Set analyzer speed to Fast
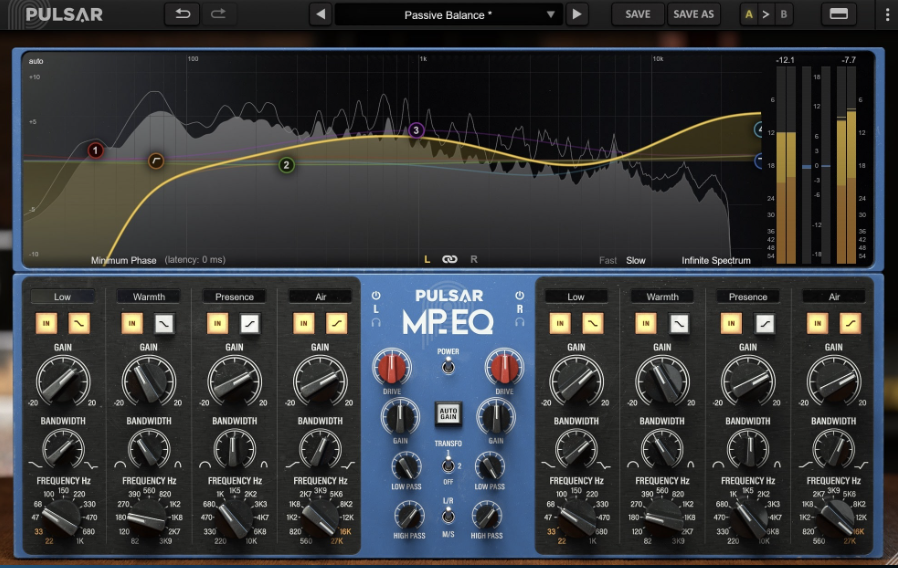This screenshot has width=898, height=568. (608, 261)
